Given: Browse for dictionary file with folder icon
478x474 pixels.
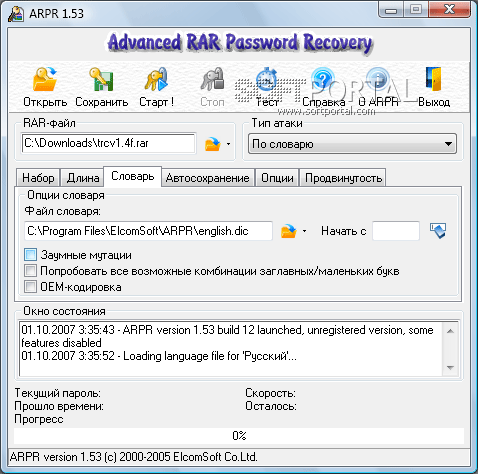Looking at the screenshot, I should click(x=289, y=231).
